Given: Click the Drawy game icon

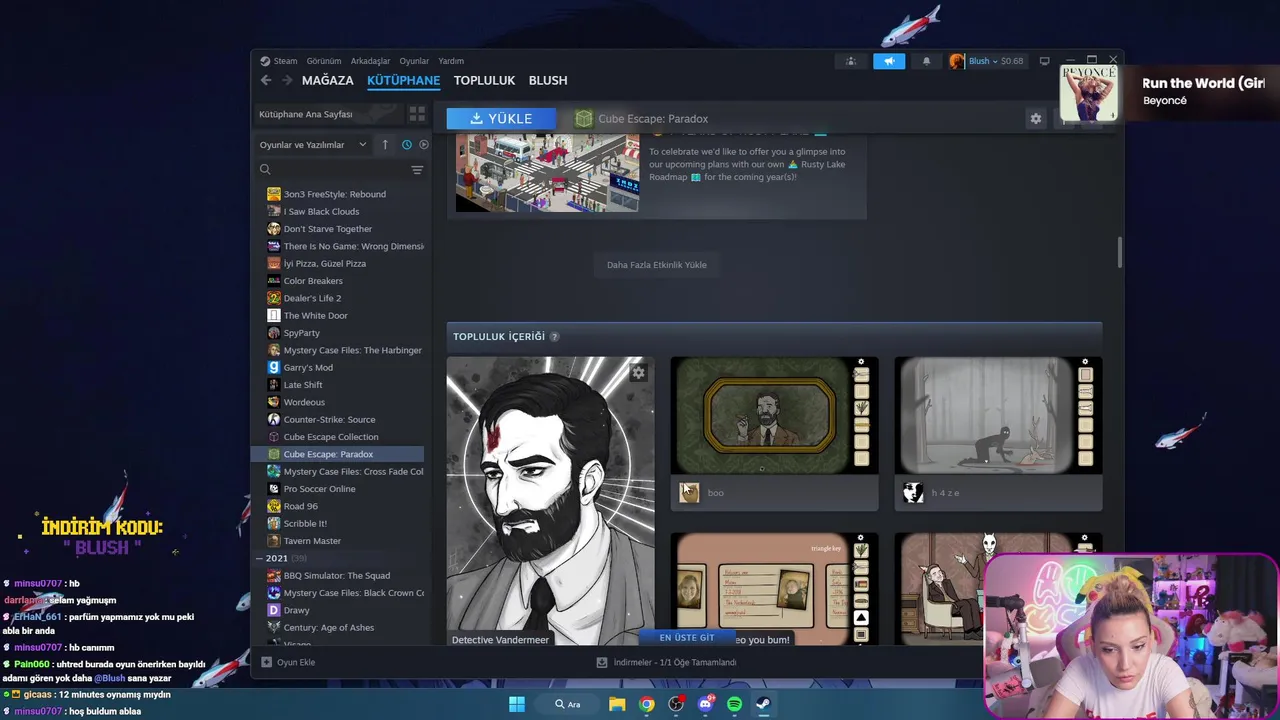Looking at the screenshot, I should 274,610.
